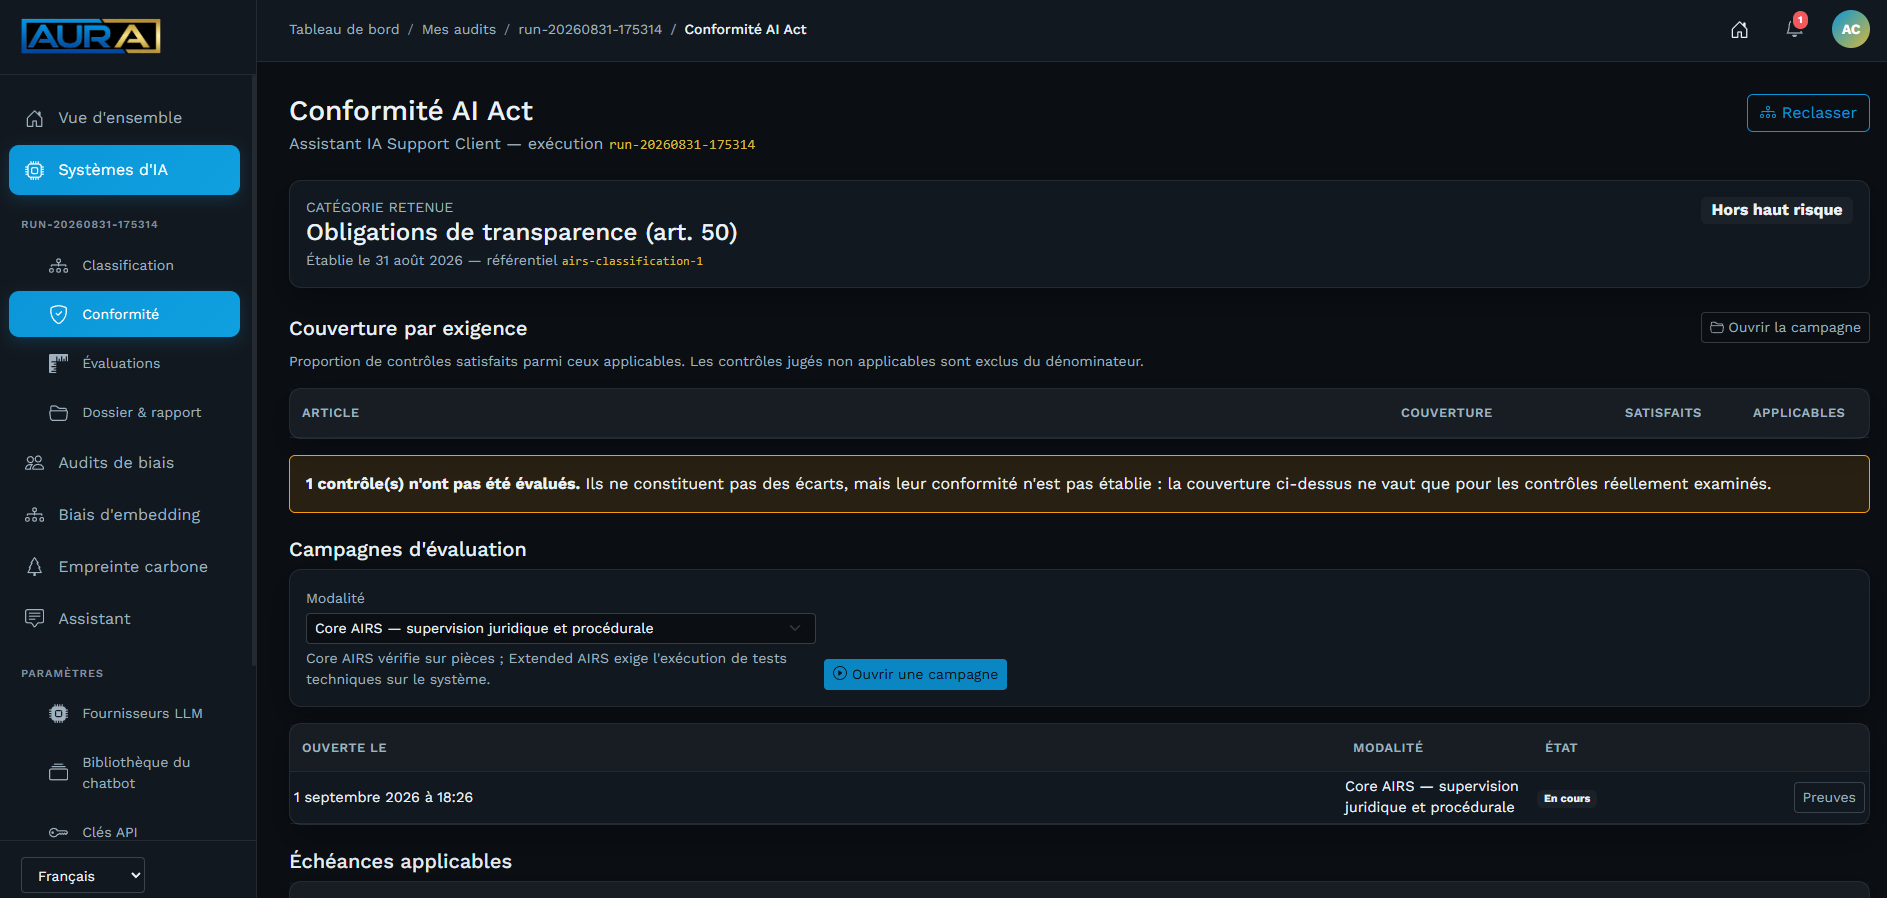The width and height of the screenshot is (1887, 898).
Task: Click the home icon in top bar
Action: [1739, 30]
